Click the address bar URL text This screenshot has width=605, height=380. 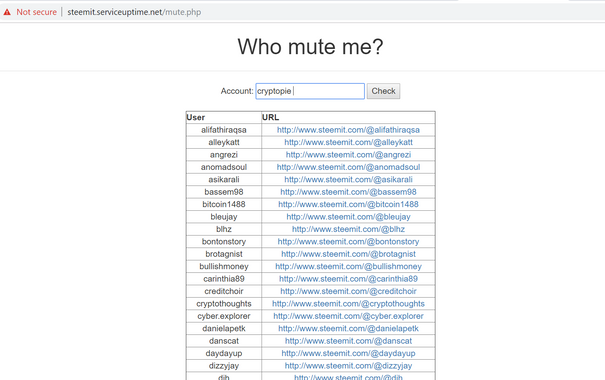coord(134,12)
